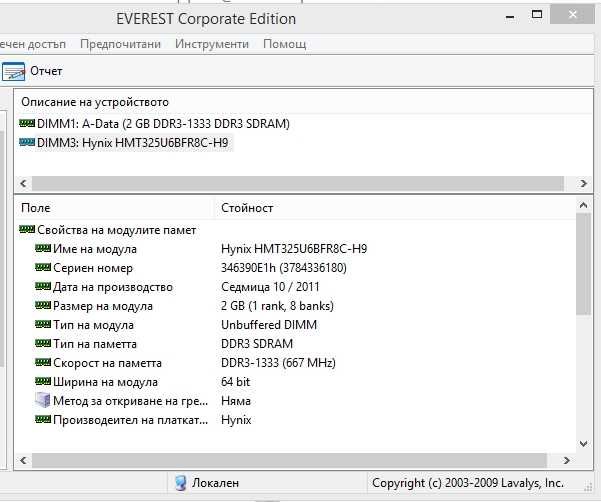Click the icon beside Размер на модула
This screenshot has height=502, width=601.
(x=43, y=305)
